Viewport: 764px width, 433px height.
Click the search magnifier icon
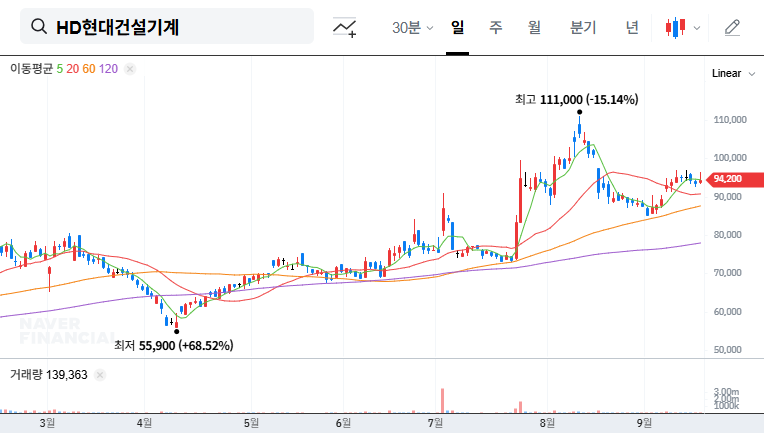click(x=39, y=27)
